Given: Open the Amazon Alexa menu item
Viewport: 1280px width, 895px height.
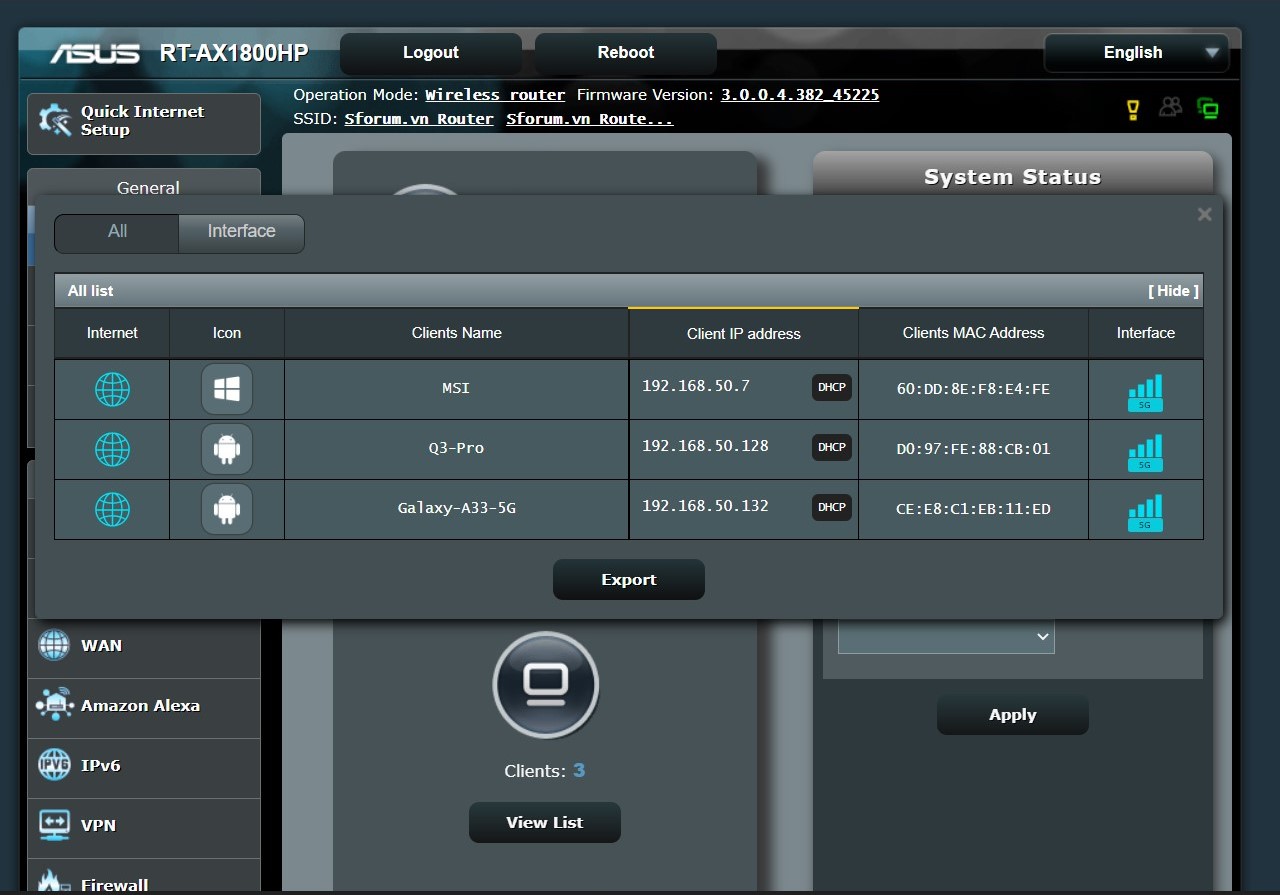Looking at the screenshot, I should click(144, 706).
